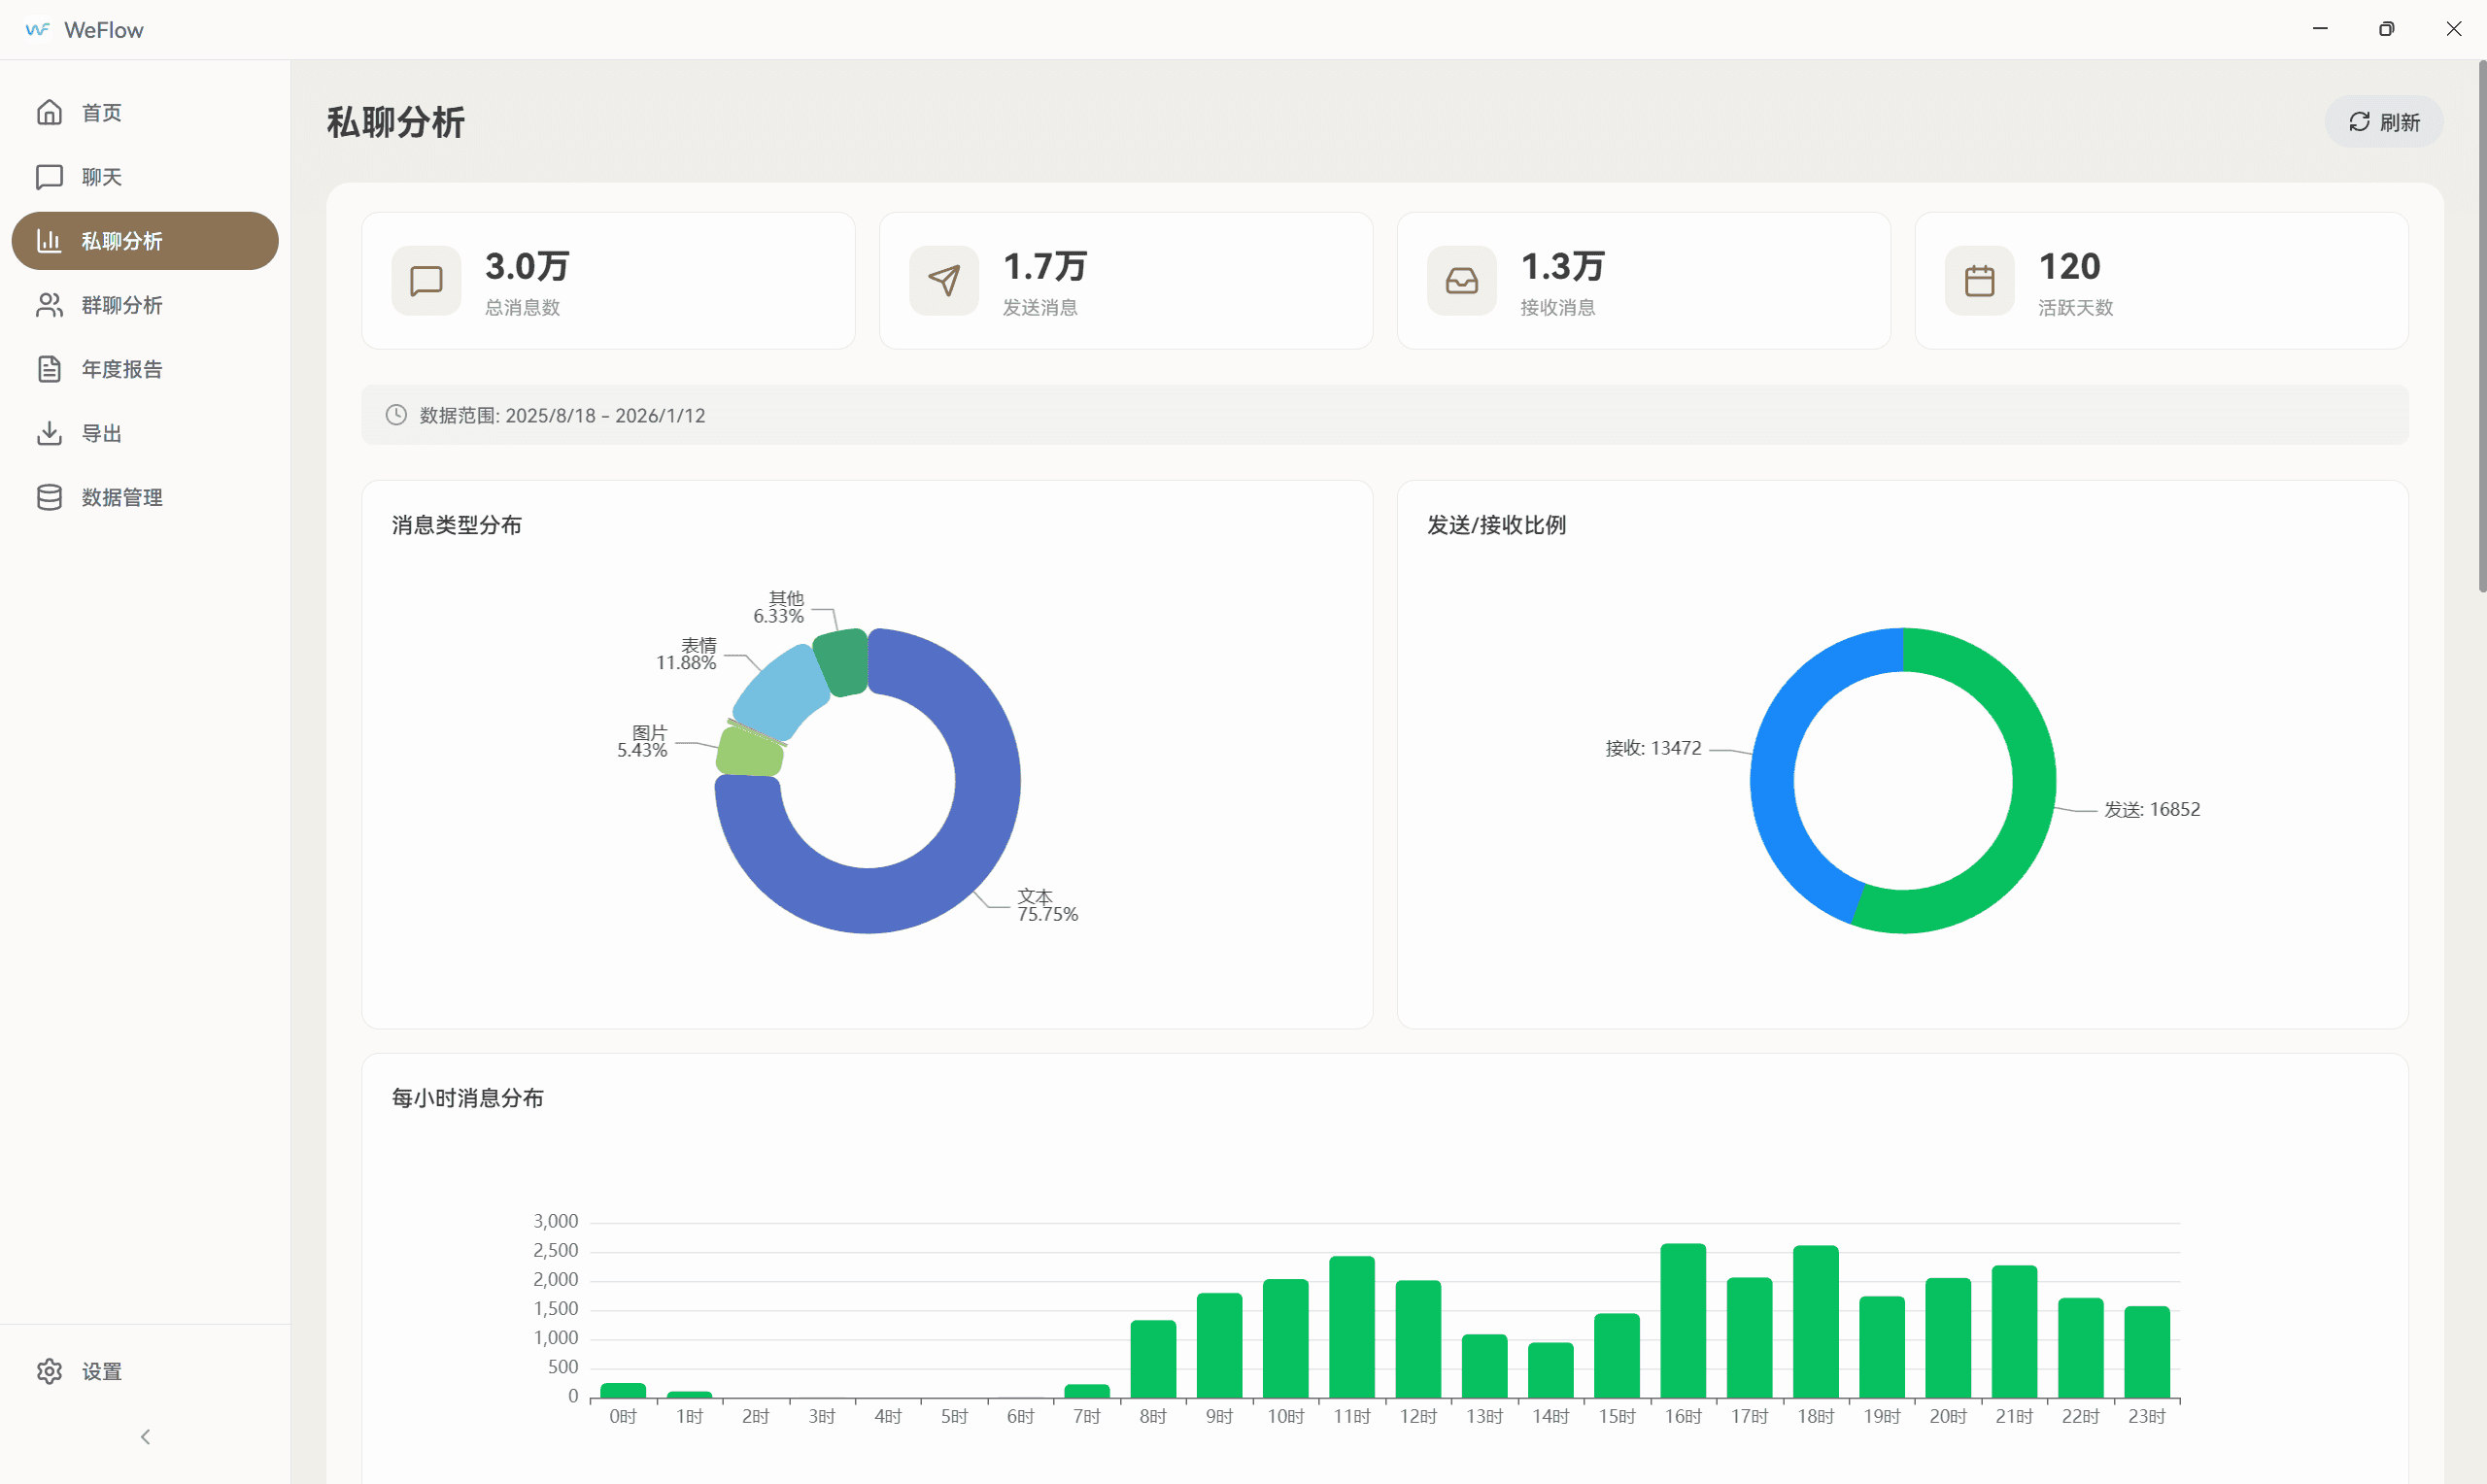Open the 年度报告 annual report
This screenshot has height=1484, width=2487.
point(120,369)
